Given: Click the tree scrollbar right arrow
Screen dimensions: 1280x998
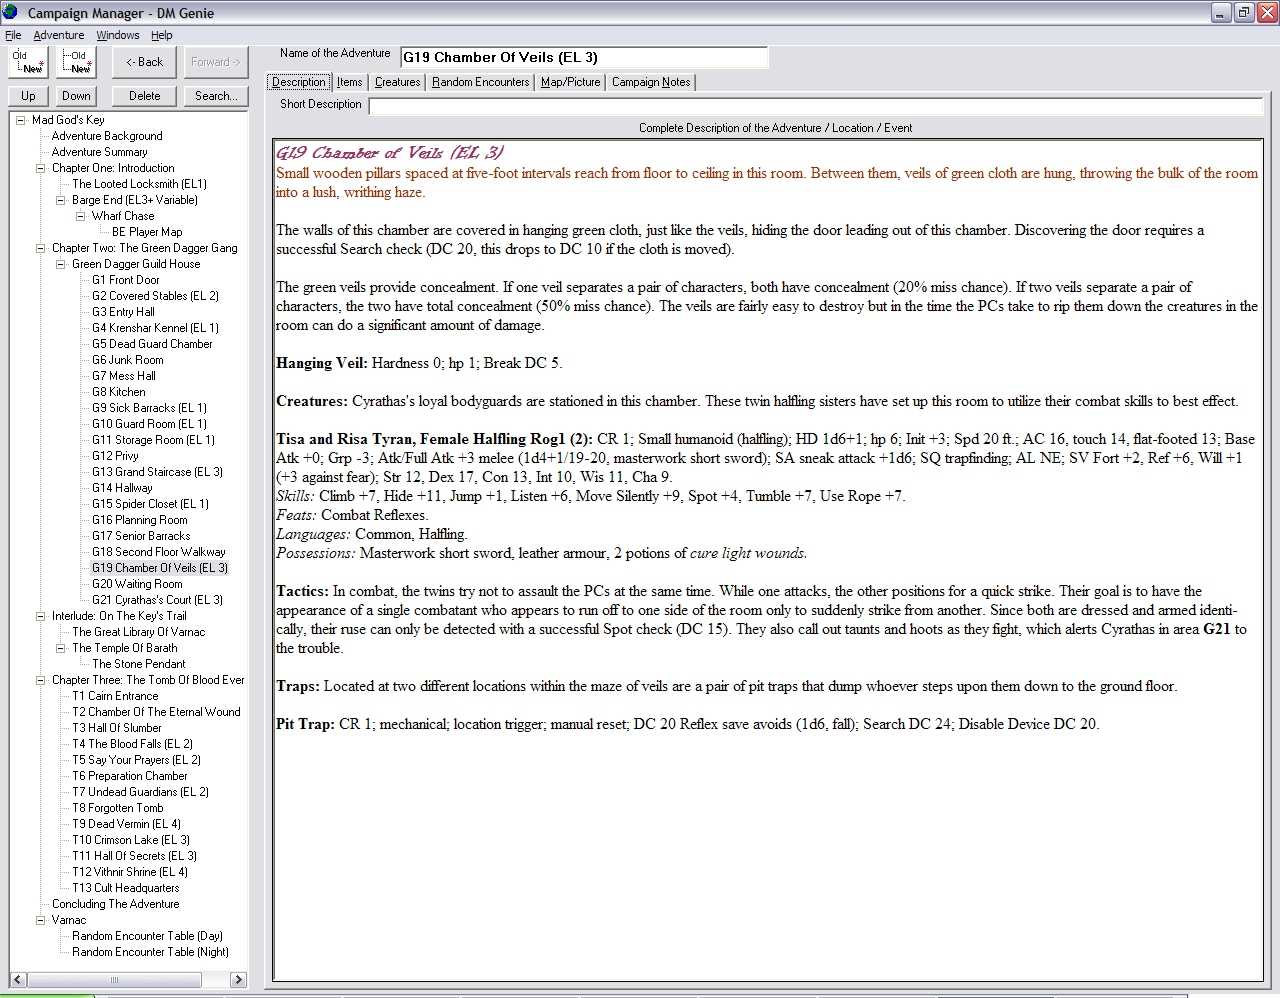Looking at the screenshot, I should [x=238, y=979].
